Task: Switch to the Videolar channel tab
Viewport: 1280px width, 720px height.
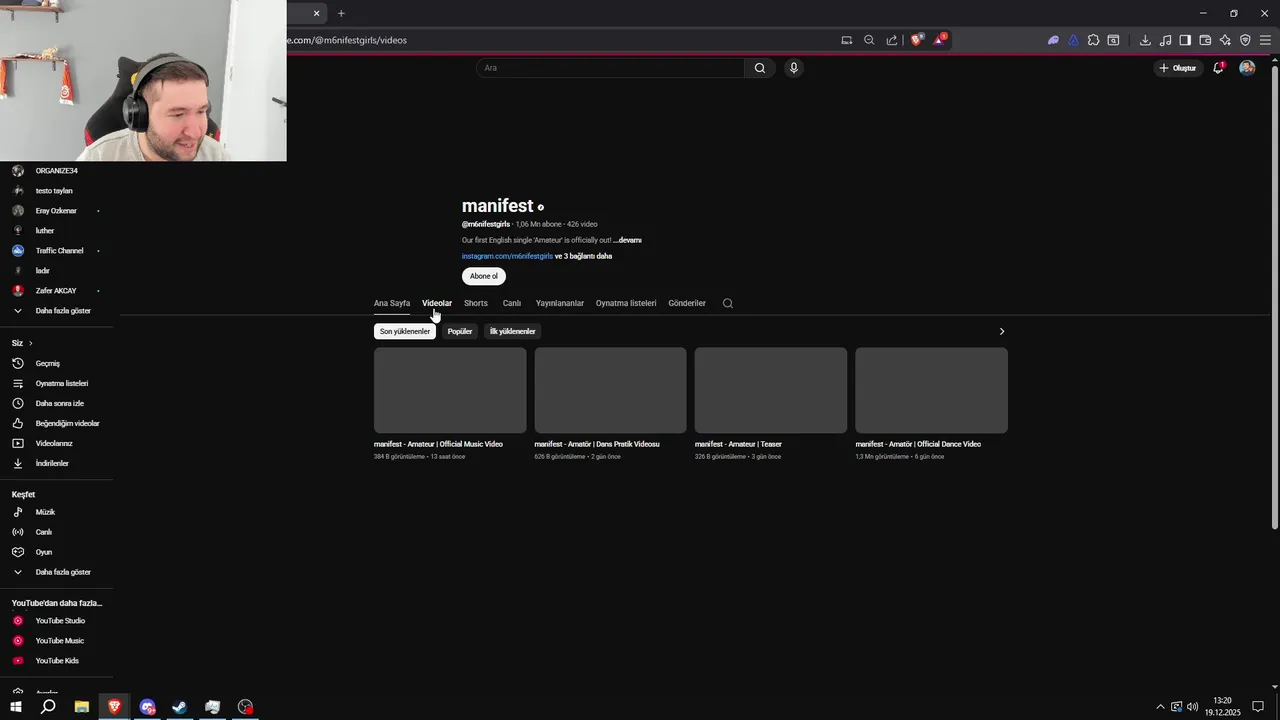Action: pyautogui.click(x=437, y=303)
